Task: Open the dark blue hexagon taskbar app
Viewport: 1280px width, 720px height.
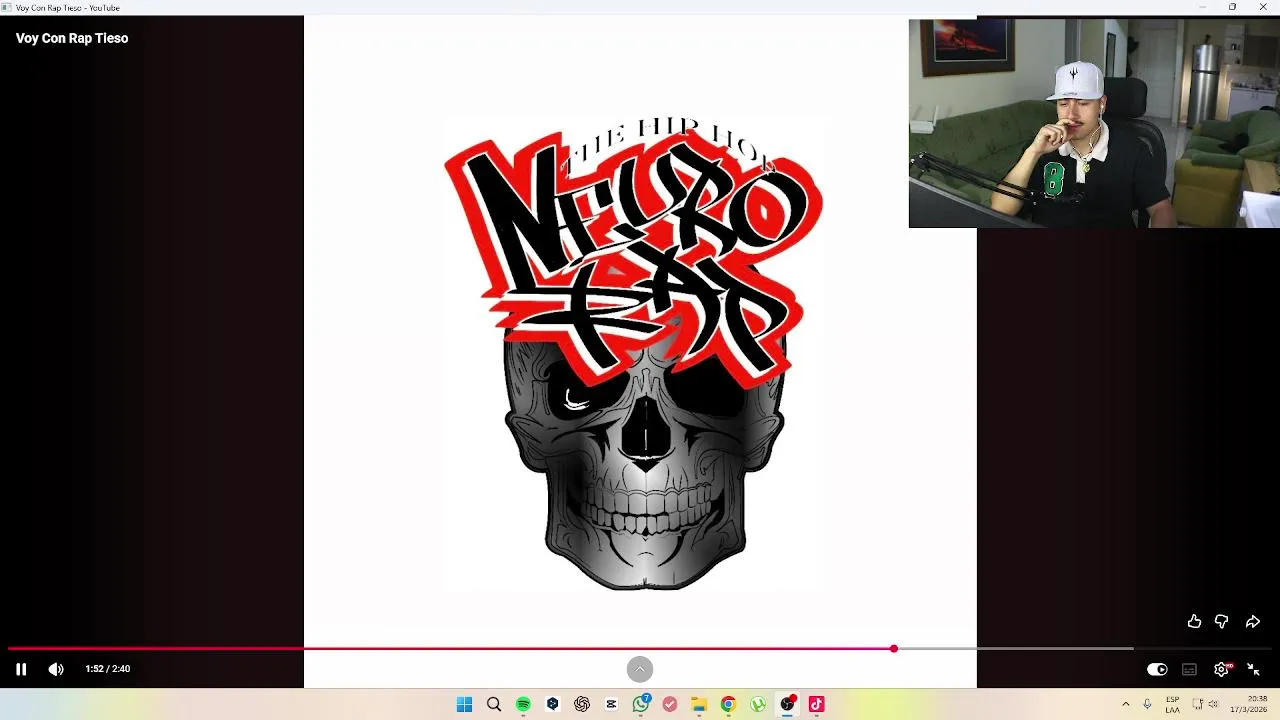Action: [552, 705]
